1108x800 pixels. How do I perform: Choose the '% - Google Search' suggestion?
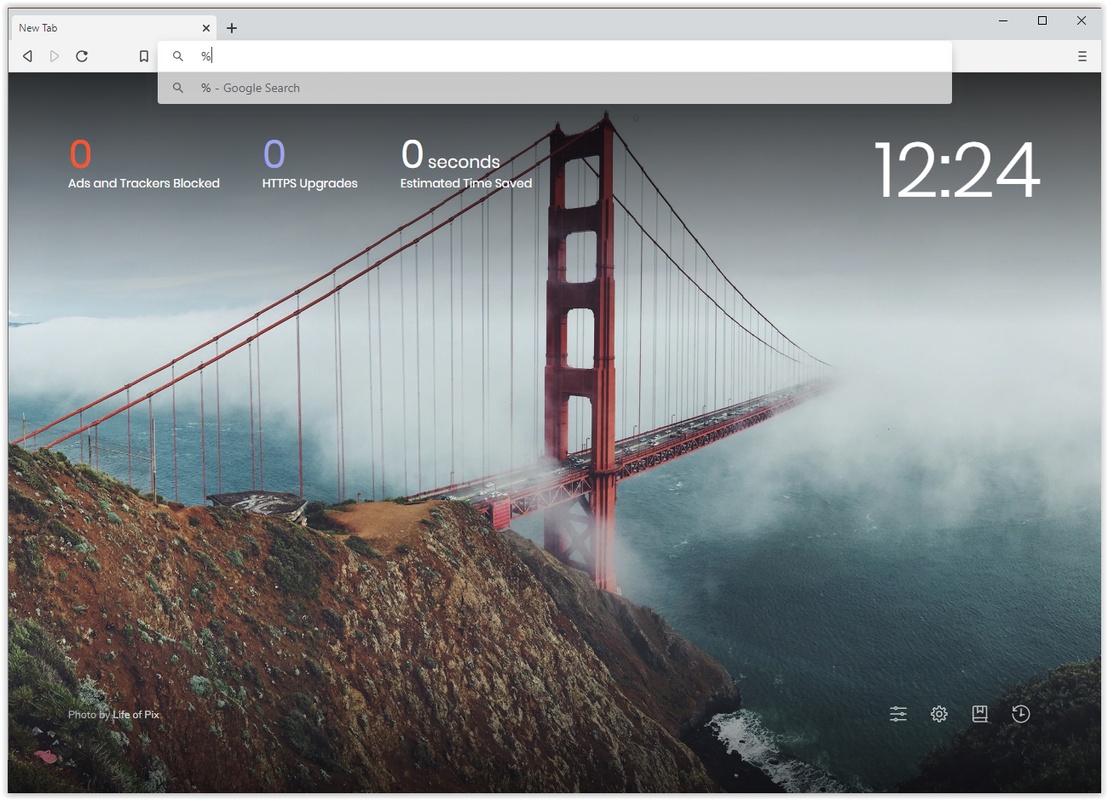(555, 88)
